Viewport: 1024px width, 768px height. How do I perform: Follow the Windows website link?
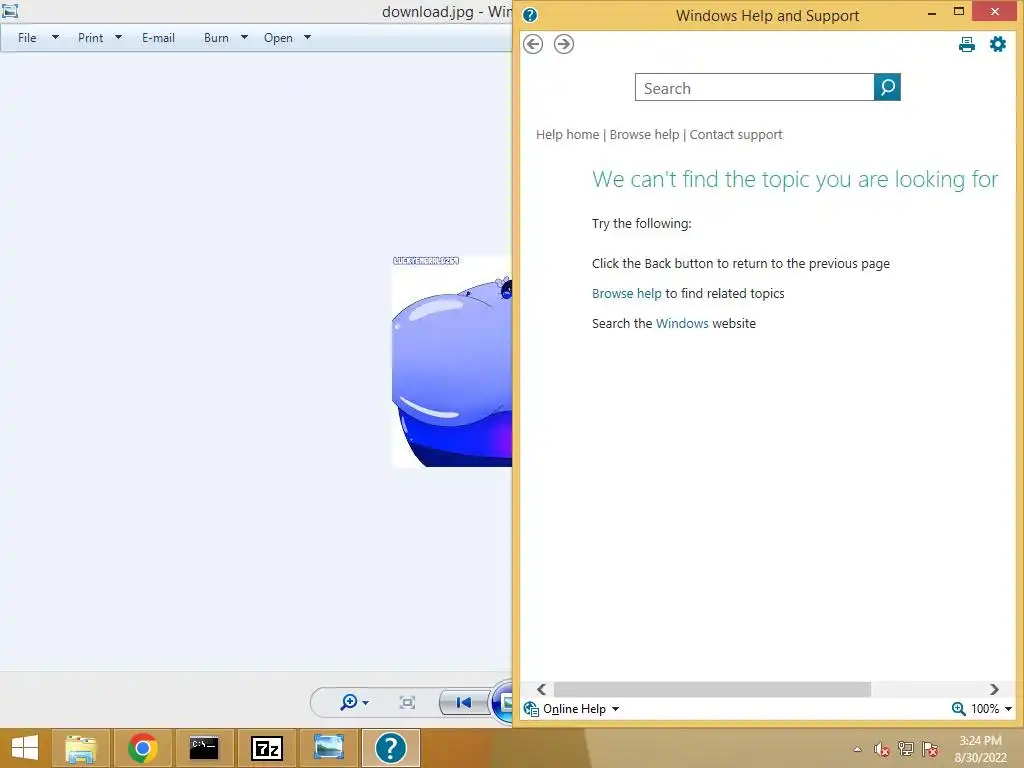coord(682,323)
